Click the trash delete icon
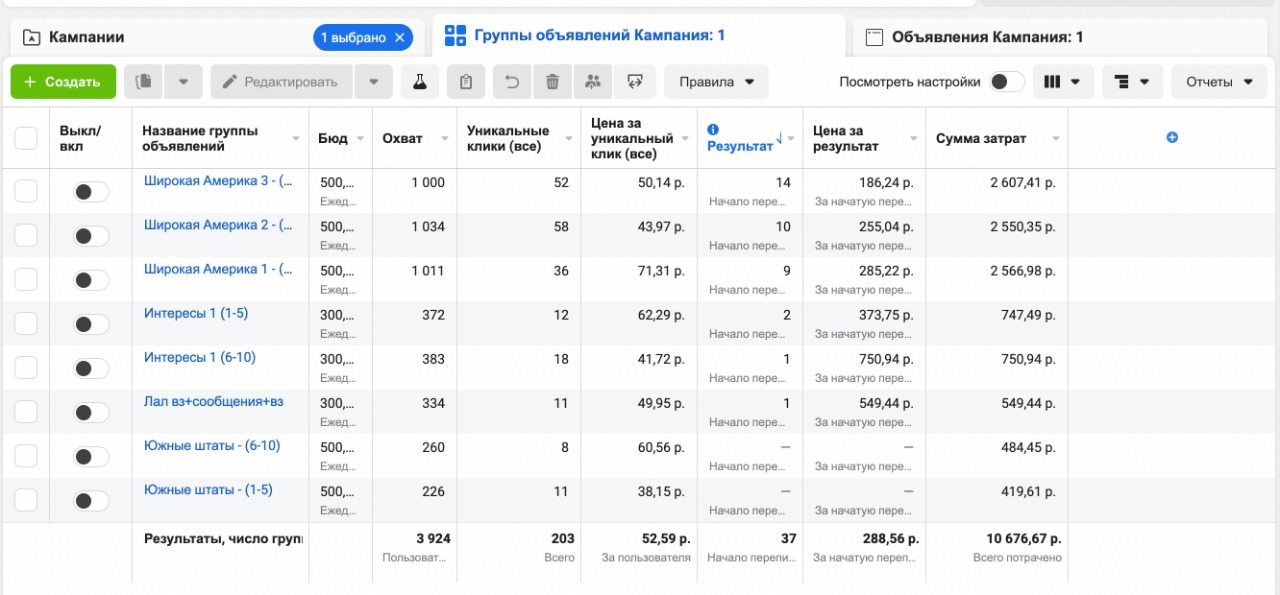Viewport: 1280px width, 595px height. click(552, 82)
